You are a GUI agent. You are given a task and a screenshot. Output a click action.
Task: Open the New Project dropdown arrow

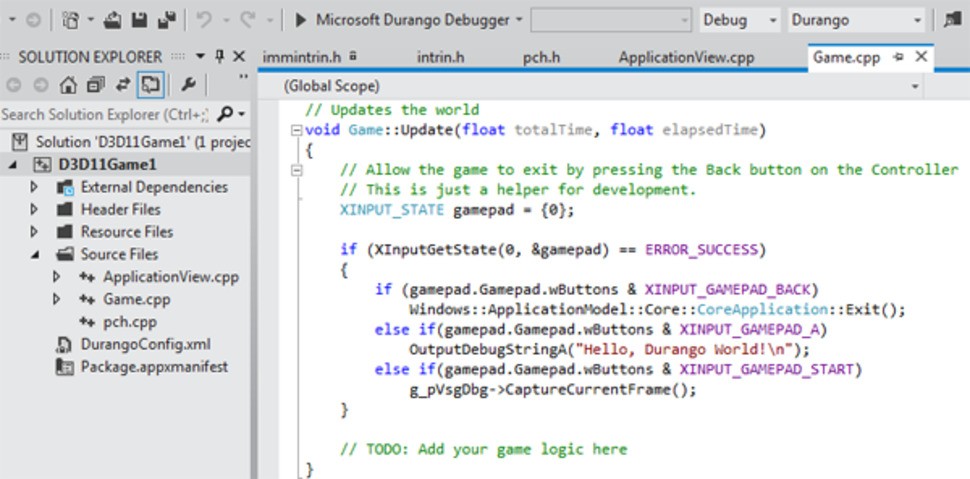pos(91,20)
